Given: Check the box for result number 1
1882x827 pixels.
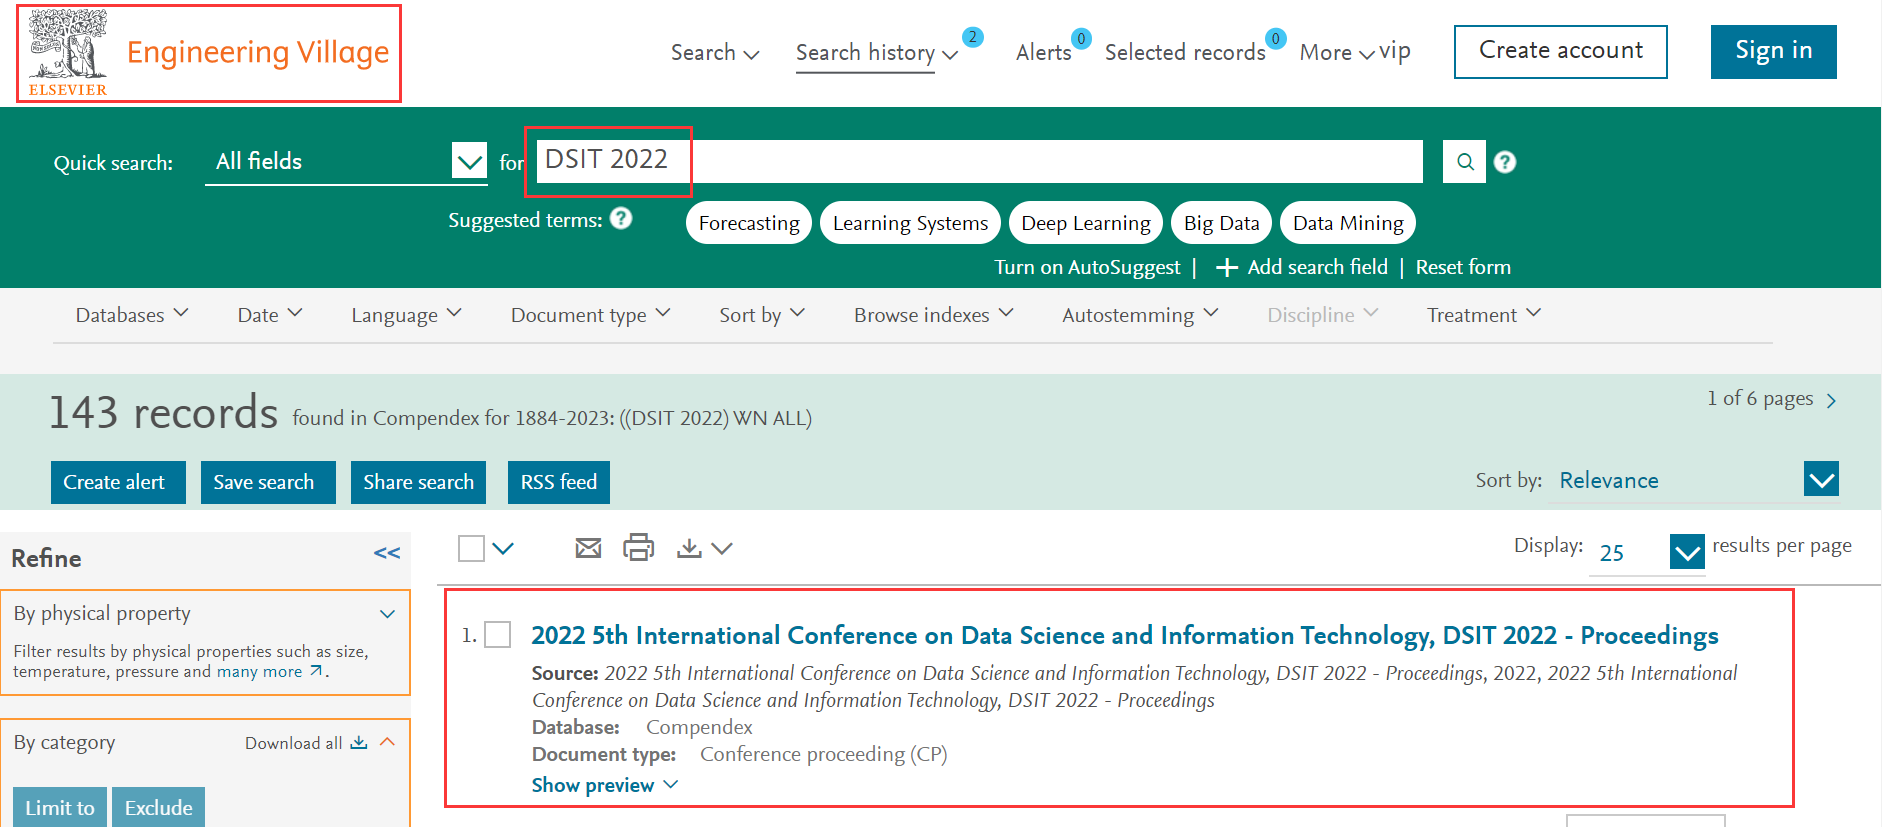Looking at the screenshot, I should [x=498, y=635].
